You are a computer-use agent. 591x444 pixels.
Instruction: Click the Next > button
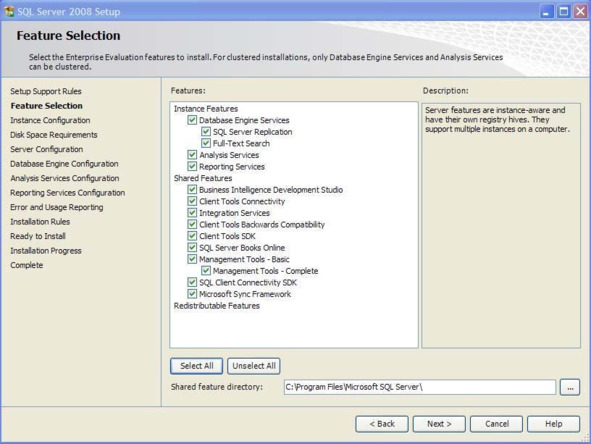(439, 424)
